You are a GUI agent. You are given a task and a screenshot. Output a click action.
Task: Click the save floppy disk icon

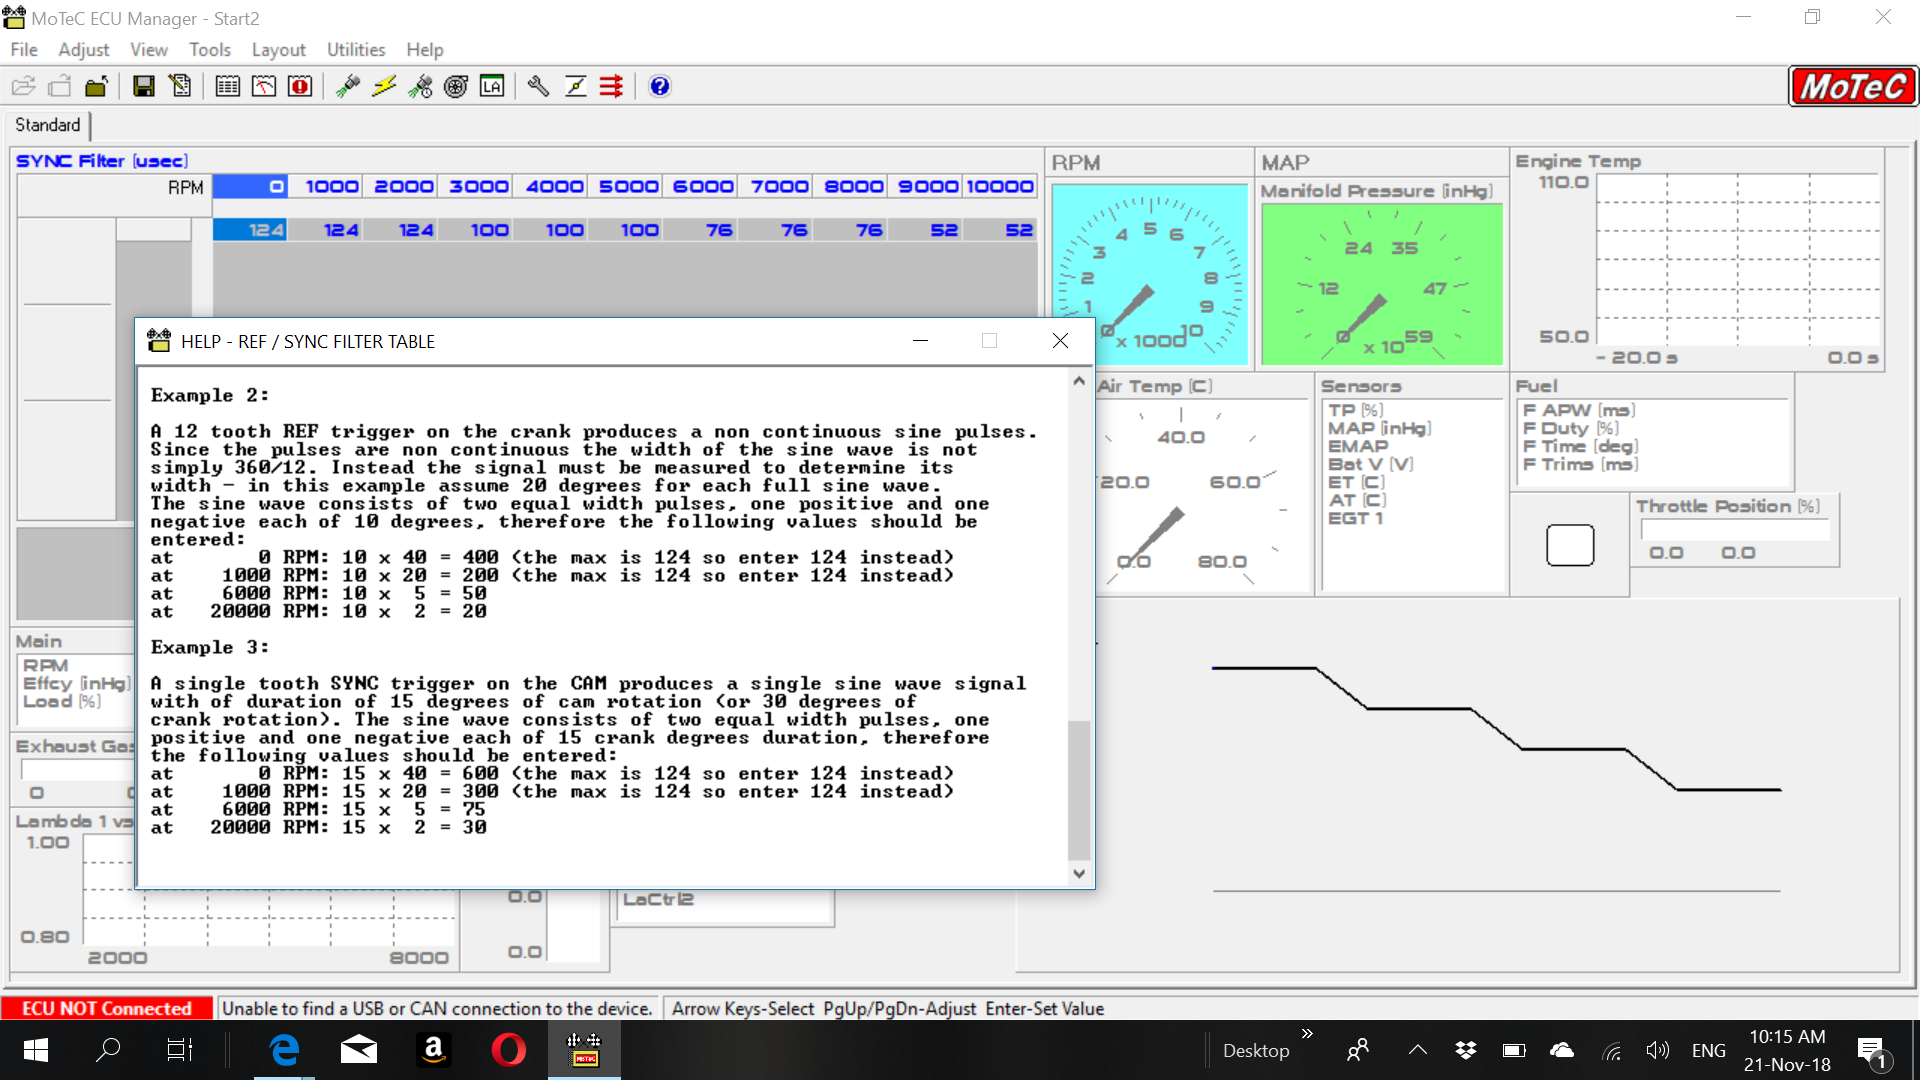tap(144, 86)
